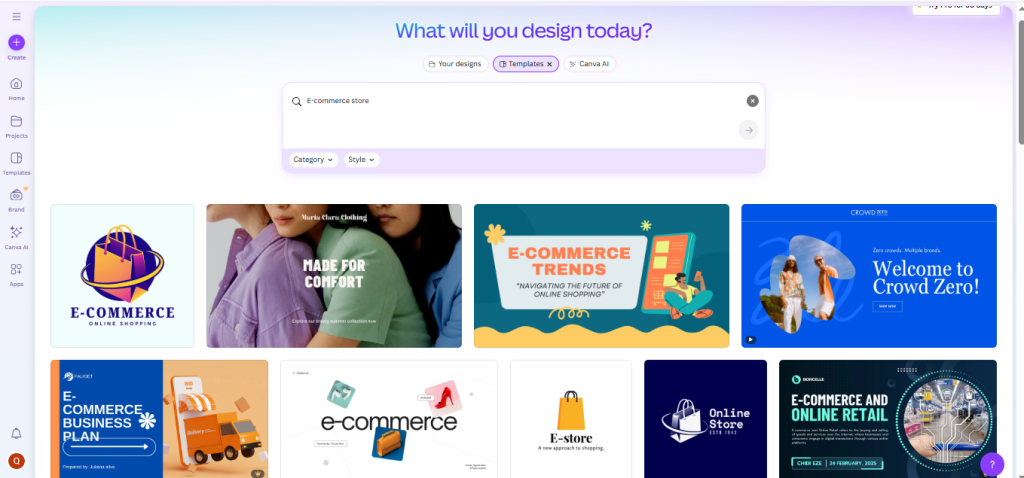Expand the Style dropdown
1024x478 pixels.
pos(362,159)
